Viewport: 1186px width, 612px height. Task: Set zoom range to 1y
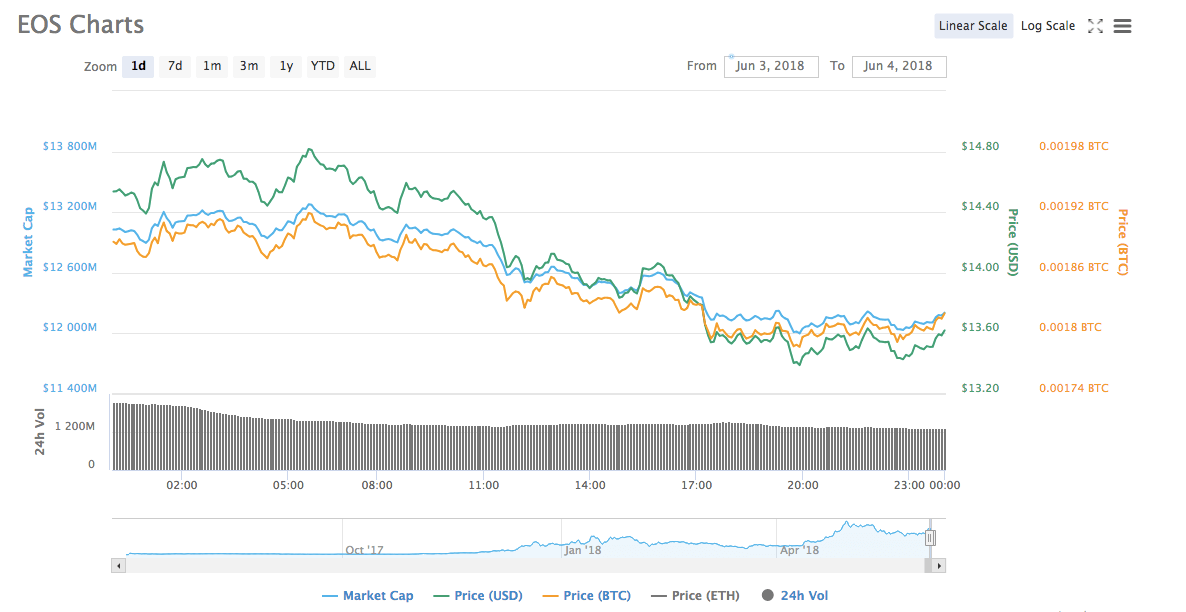point(286,66)
